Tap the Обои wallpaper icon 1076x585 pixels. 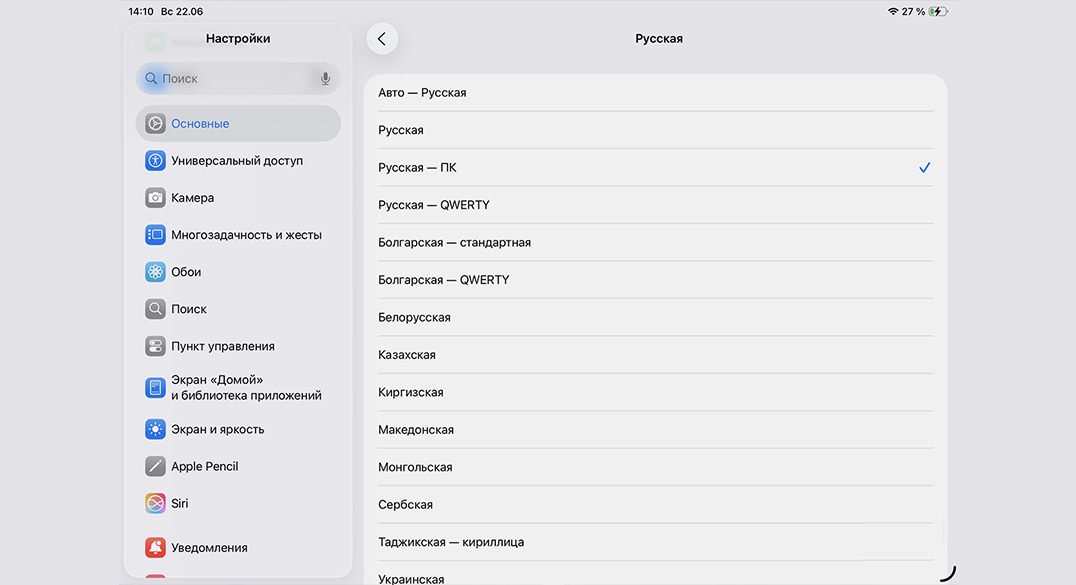click(155, 272)
